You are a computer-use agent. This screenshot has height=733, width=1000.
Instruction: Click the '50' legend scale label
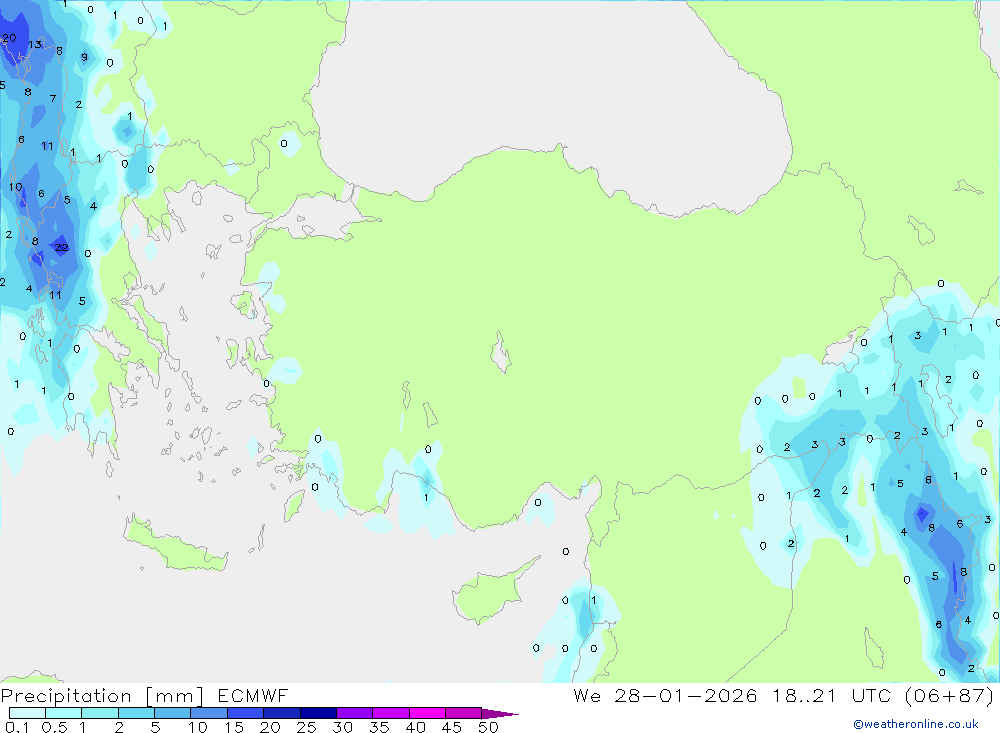pos(488,727)
